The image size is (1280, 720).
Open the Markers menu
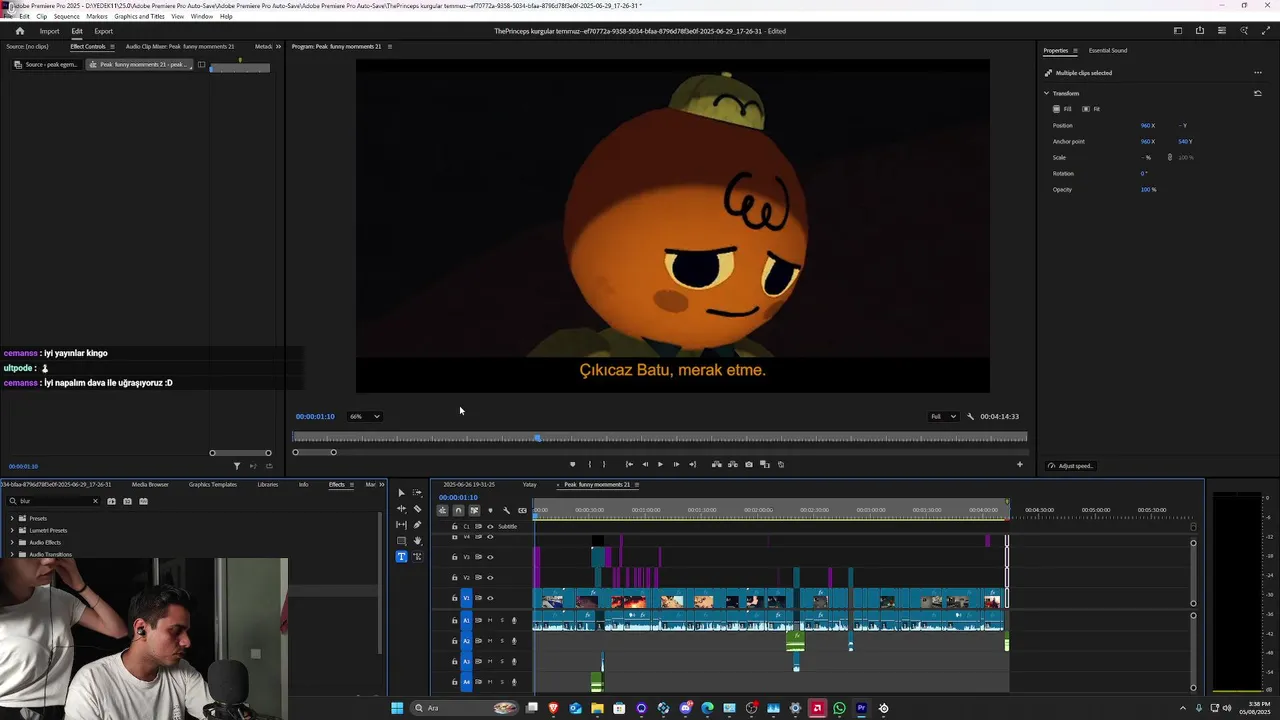(x=97, y=16)
